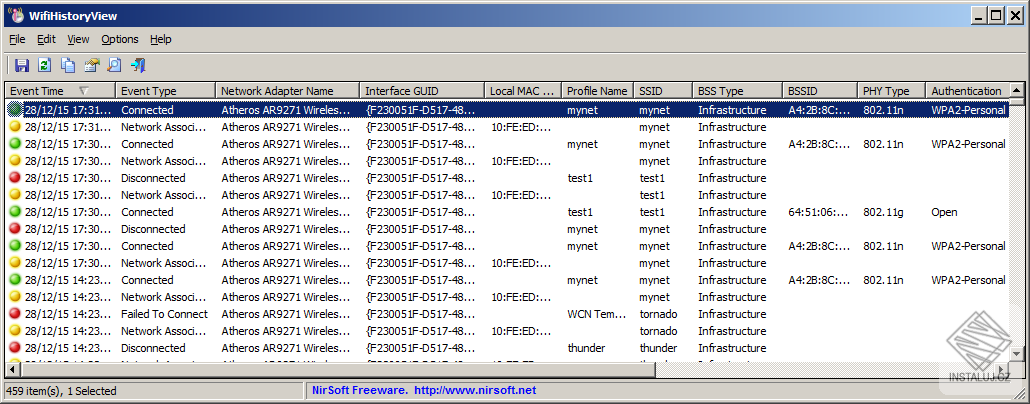1030x404 pixels.
Task: Click 'Atheros AR9271' adapter in Failed To Connect row
Action: 286,314
